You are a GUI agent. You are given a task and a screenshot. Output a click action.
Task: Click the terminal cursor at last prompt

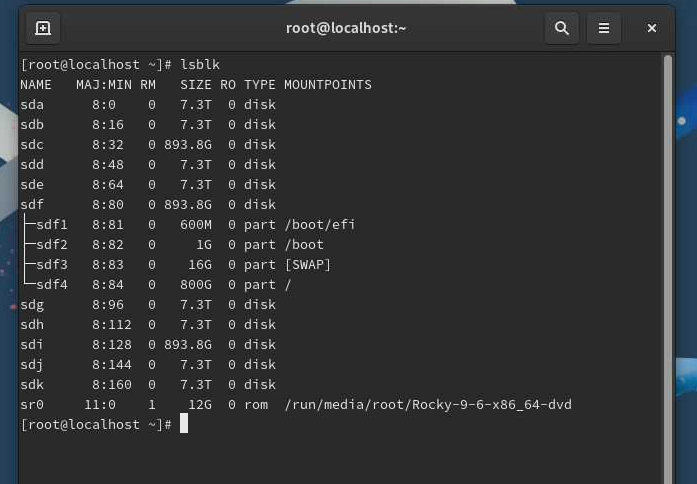coord(184,424)
